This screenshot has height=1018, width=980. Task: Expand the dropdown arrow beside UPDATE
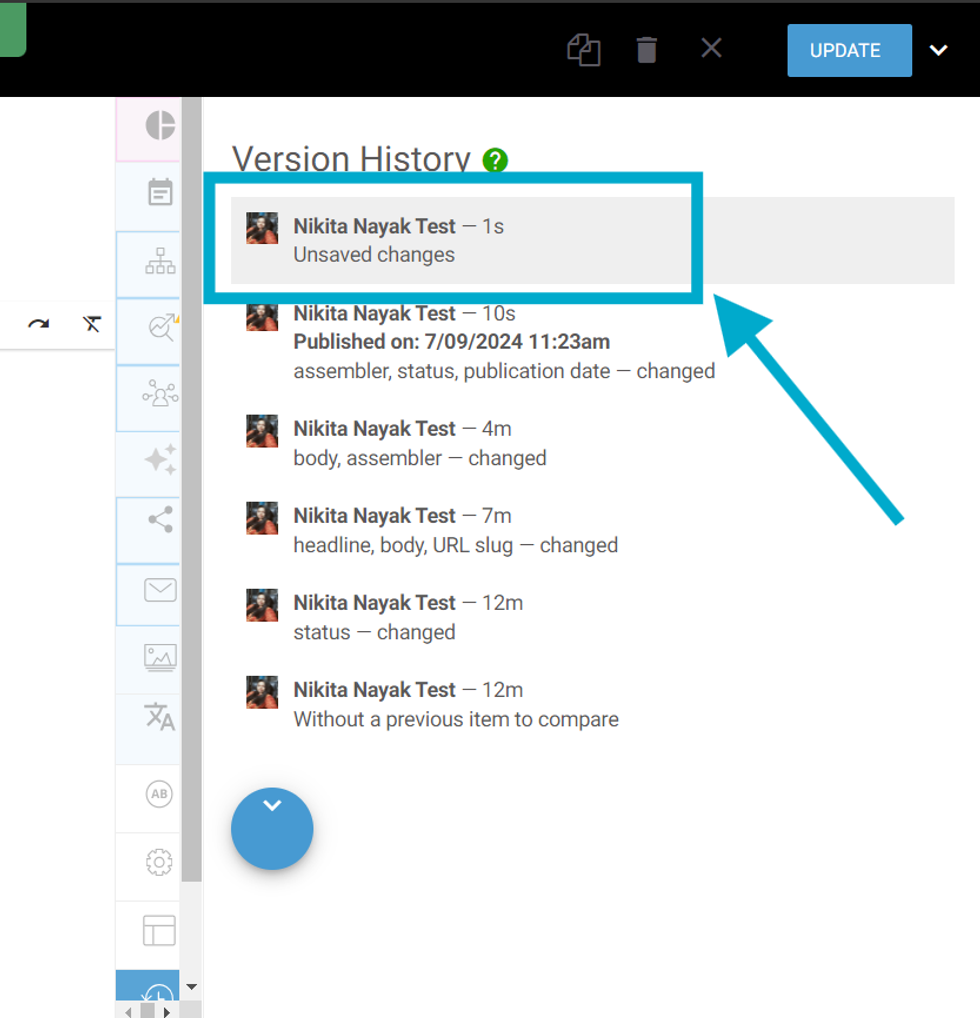[938, 51]
